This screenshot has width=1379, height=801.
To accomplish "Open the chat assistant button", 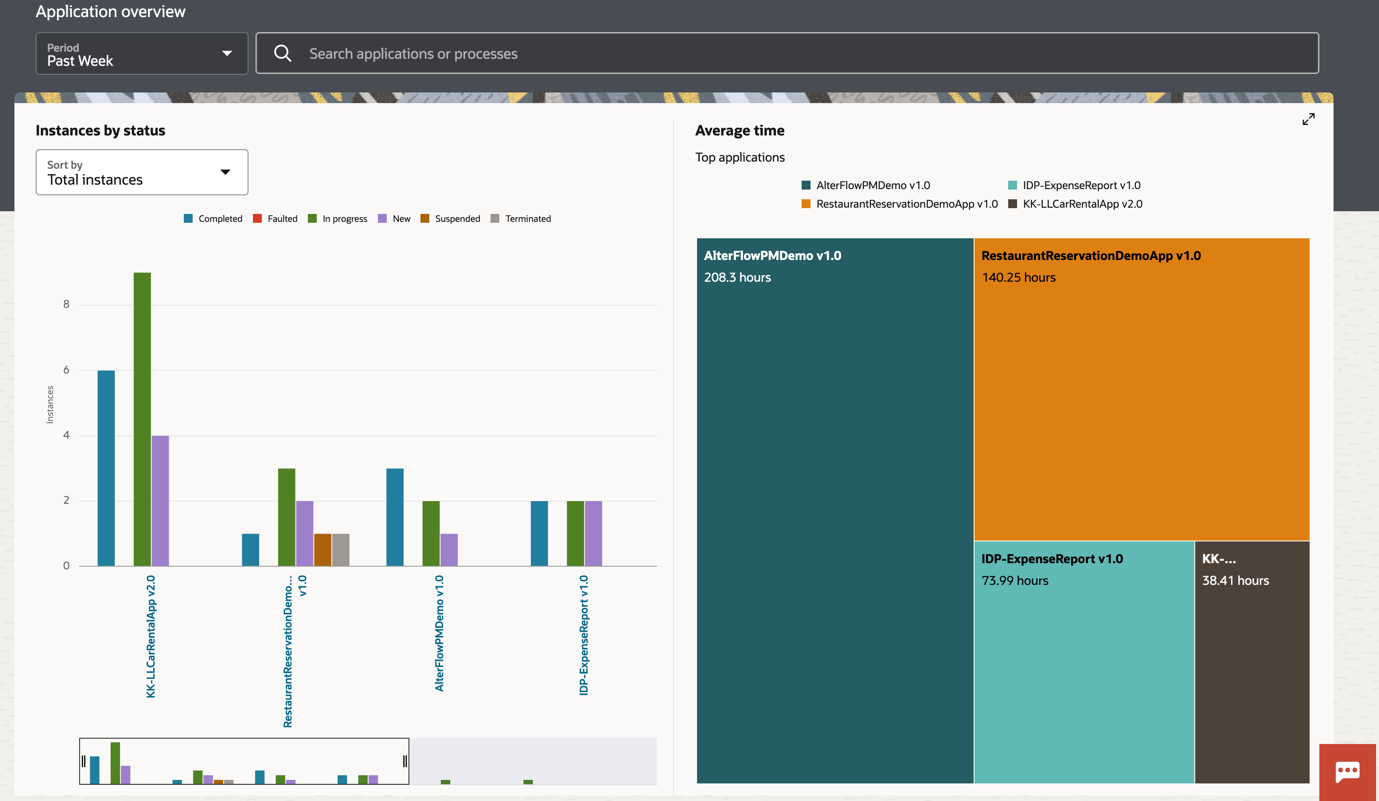I will pos(1347,771).
